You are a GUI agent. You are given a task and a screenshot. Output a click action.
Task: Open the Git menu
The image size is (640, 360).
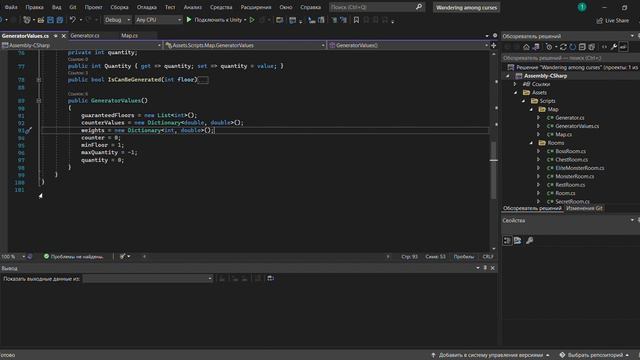point(73,7)
